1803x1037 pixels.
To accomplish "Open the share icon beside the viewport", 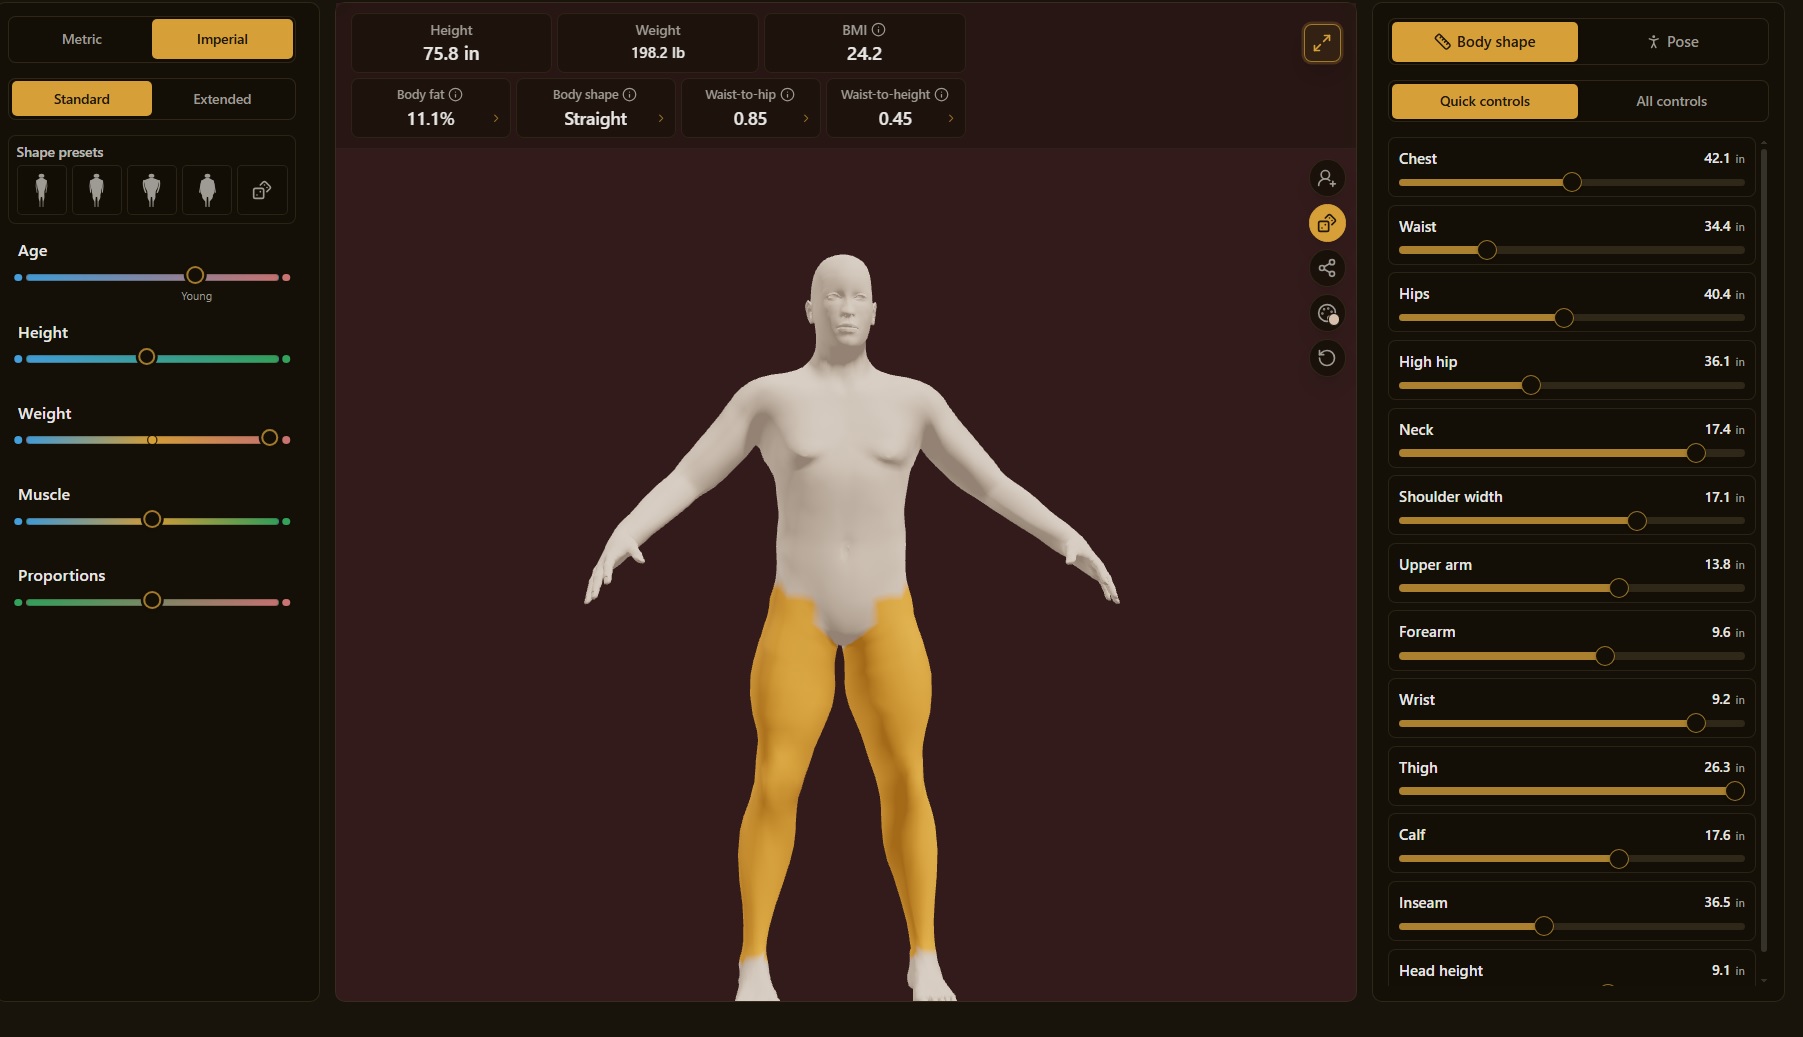I will pyautogui.click(x=1327, y=268).
